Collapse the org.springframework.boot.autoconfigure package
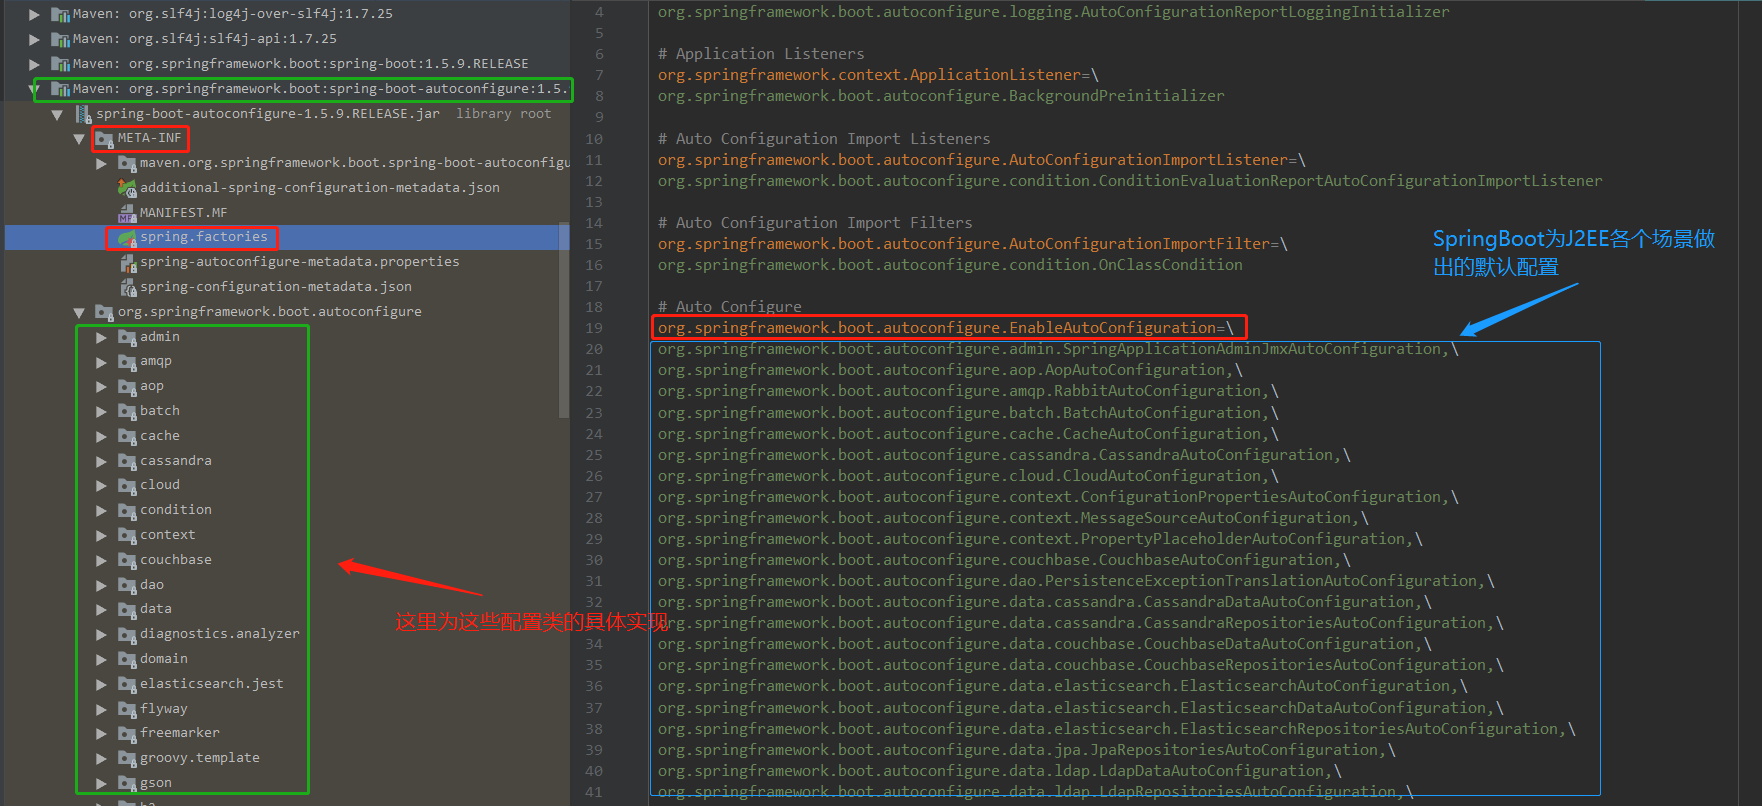The height and width of the screenshot is (806, 1762). coord(79,313)
